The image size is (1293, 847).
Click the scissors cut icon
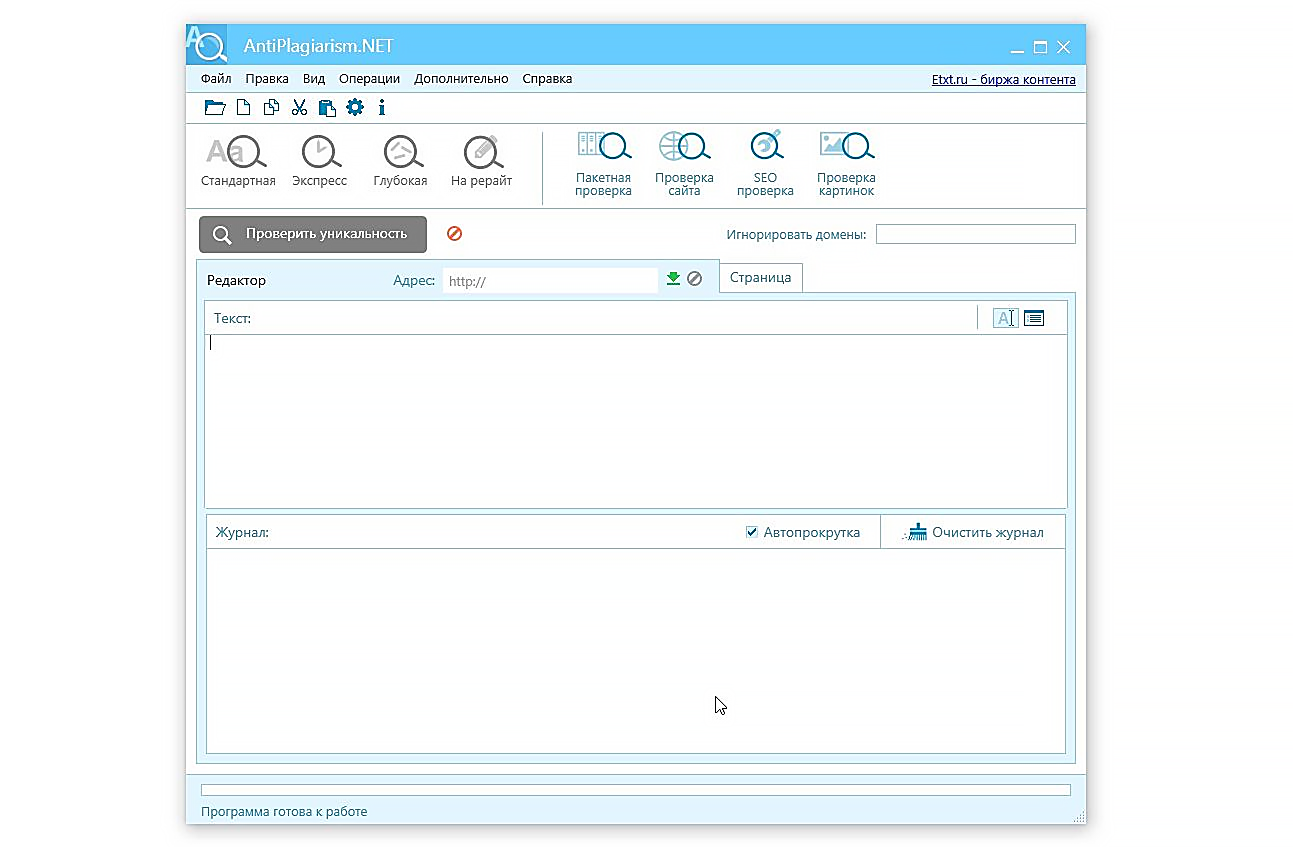(299, 108)
